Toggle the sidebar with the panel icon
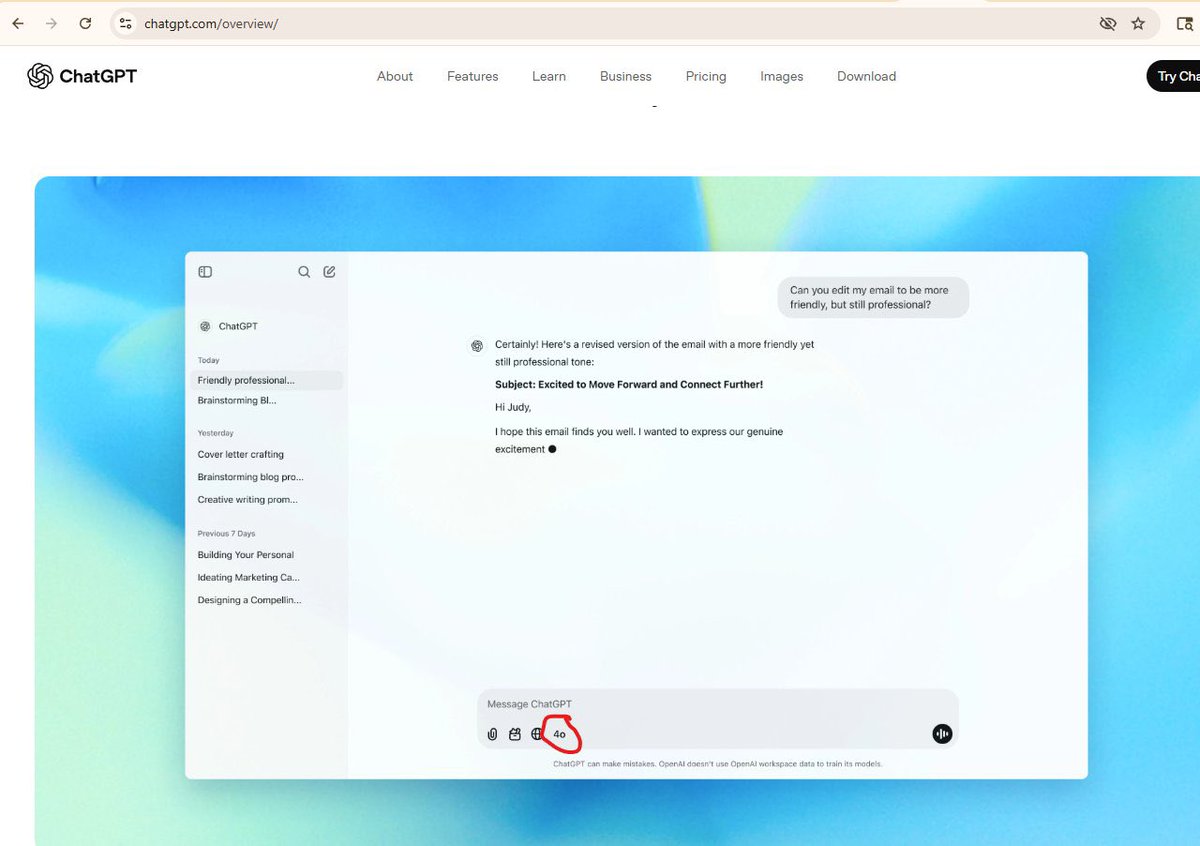 pos(205,272)
